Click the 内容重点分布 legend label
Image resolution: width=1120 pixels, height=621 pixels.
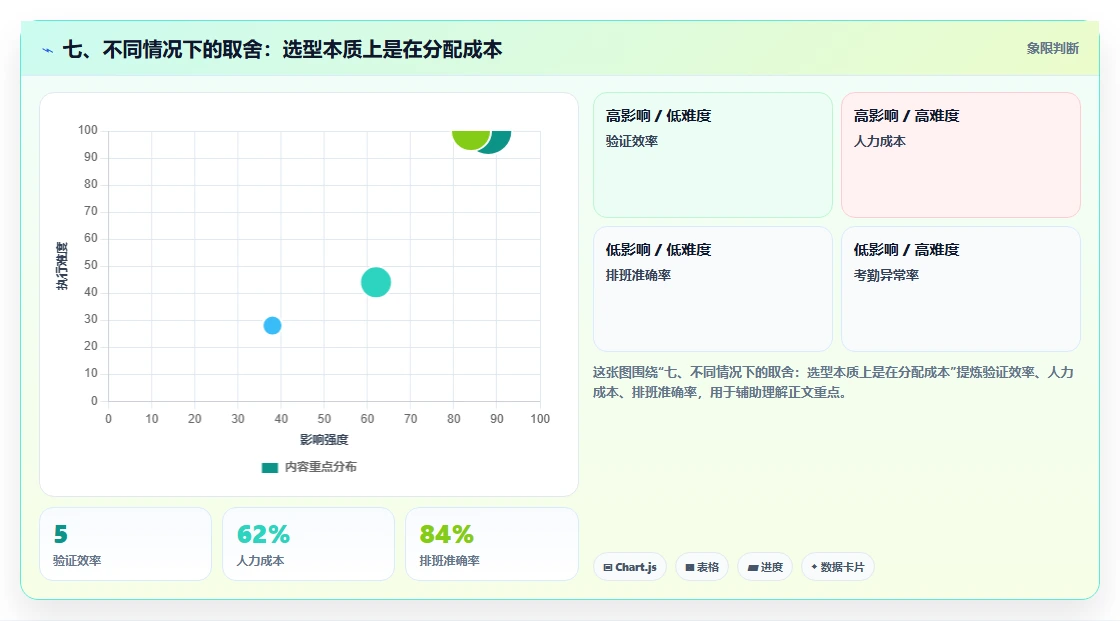pos(320,467)
